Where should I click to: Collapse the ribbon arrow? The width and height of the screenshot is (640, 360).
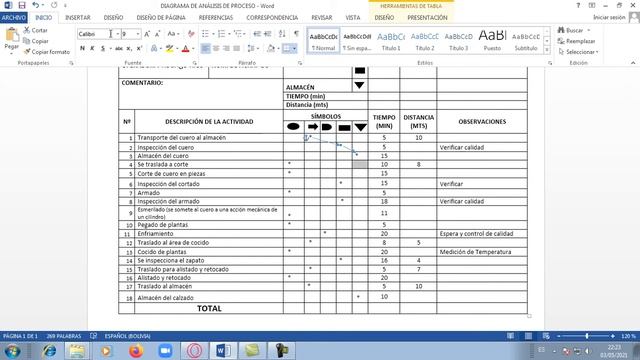633,63
